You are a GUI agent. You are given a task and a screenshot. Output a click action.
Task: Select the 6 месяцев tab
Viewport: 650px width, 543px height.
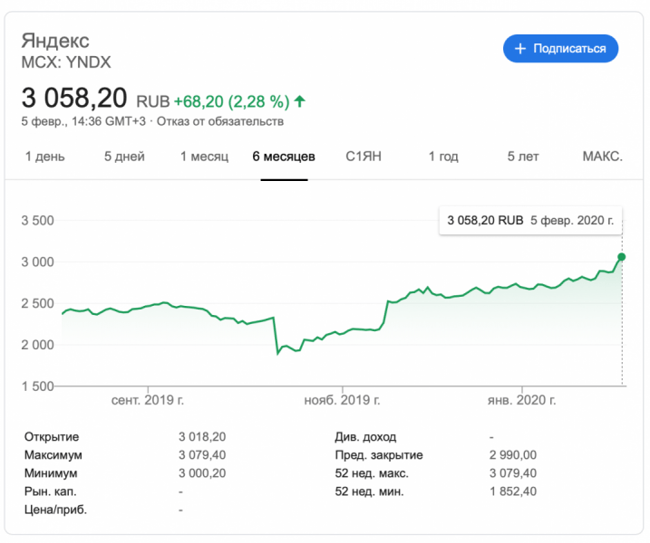pos(284,157)
